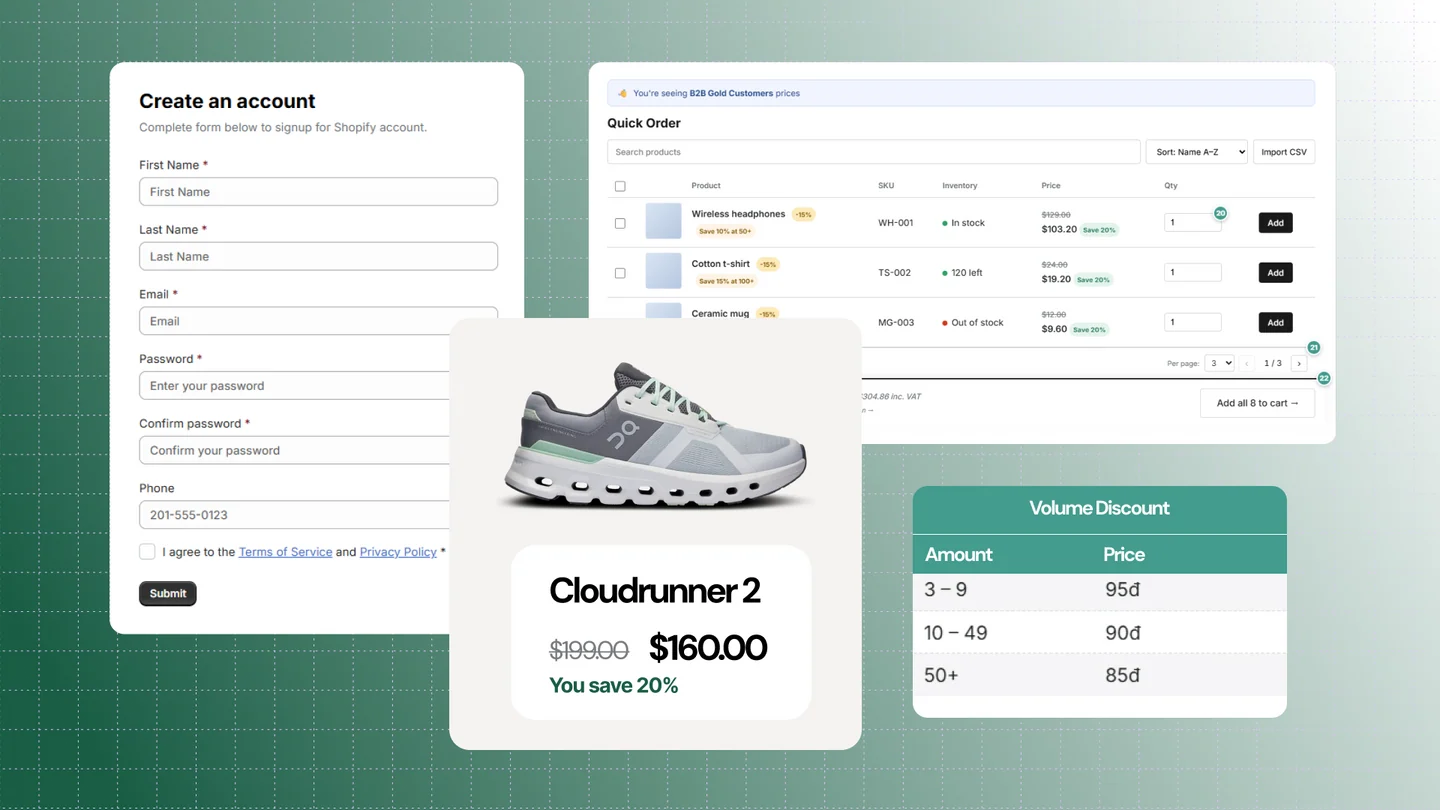
Task: Select the Cotton t-shirt row checkbox
Action: pyautogui.click(x=620, y=273)
